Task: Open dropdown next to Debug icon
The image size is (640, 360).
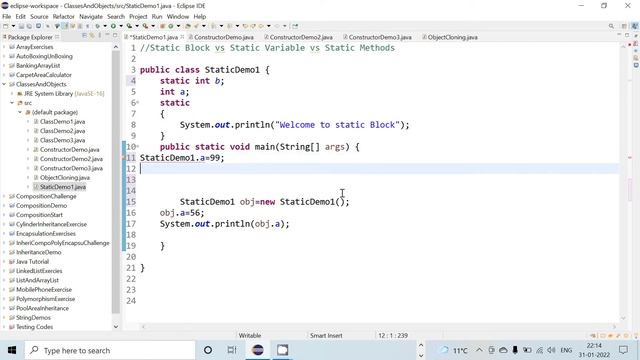Action: [x=105, y=26]
